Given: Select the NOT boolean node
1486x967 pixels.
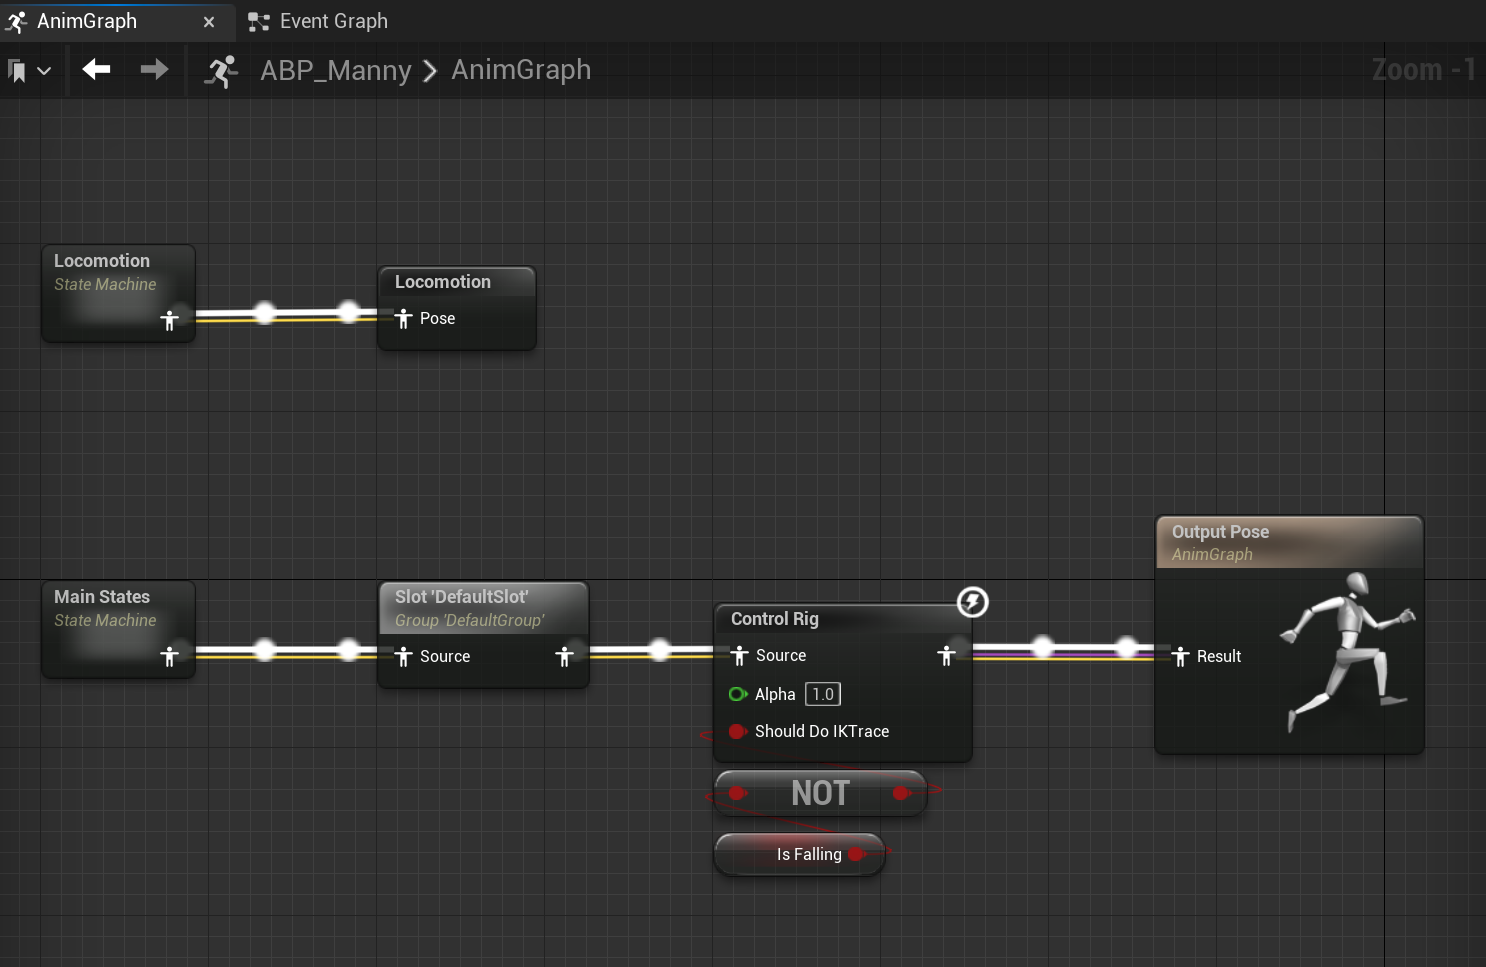Looking at the screenshot, I should coord(820,793).
